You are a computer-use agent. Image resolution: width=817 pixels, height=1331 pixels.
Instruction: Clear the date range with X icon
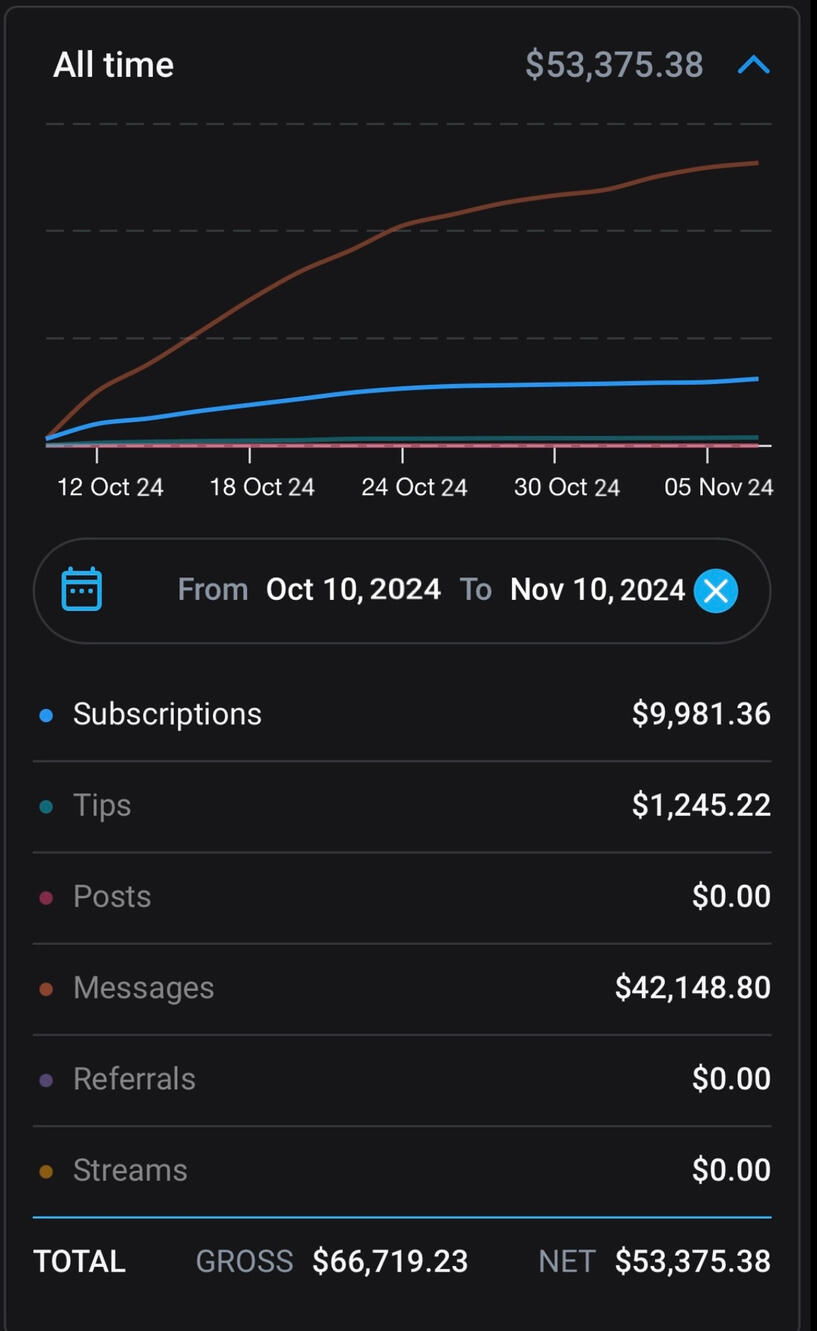click(x=716, y=590)
